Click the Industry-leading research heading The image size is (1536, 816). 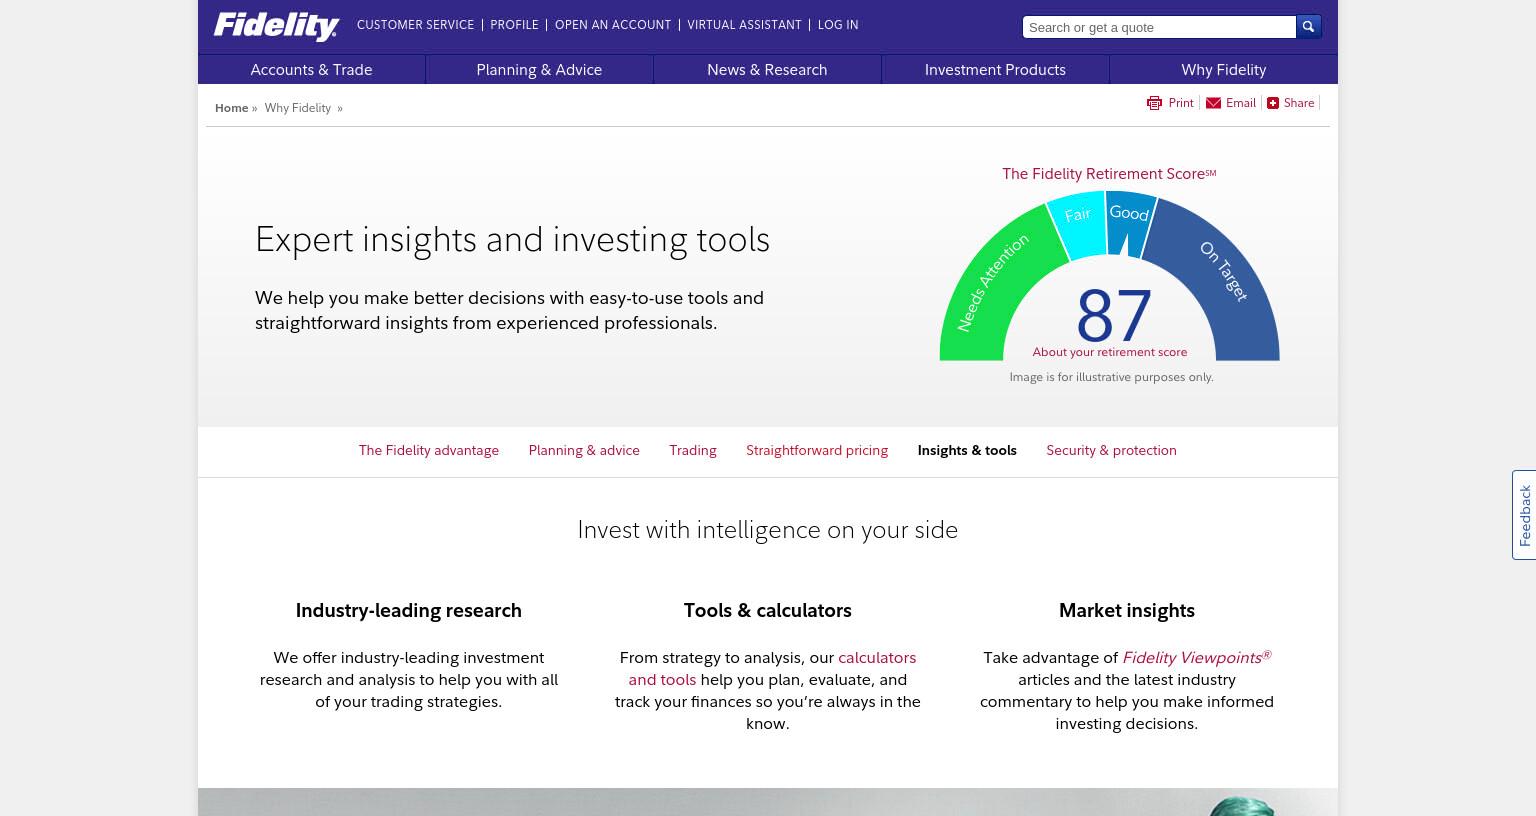pyautogui.click(x=408, y=611)
